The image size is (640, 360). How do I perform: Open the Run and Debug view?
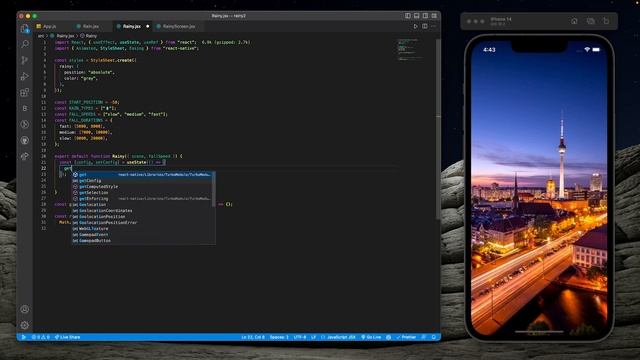pyautogui.click(x=25, y=76)
